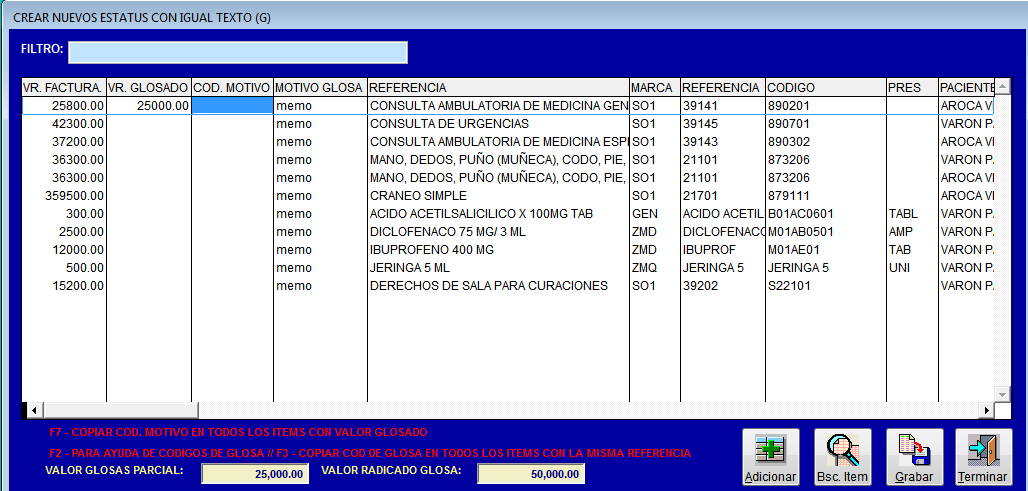The height and width of the screenshot is (491, 1028).
Task: Click the horizontal scrollbar right arrow
Action: point(986,410)
